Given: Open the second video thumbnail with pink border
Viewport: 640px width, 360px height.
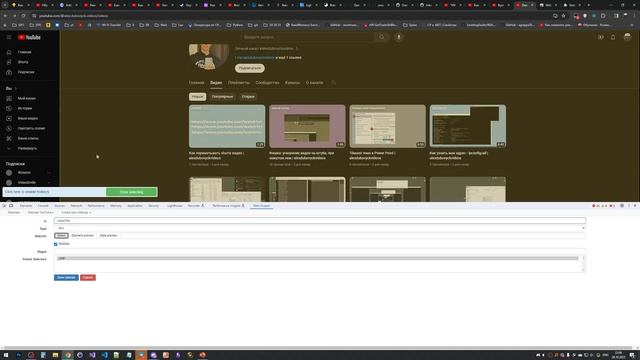Looking at the screenshot, I should coord(307,126).
